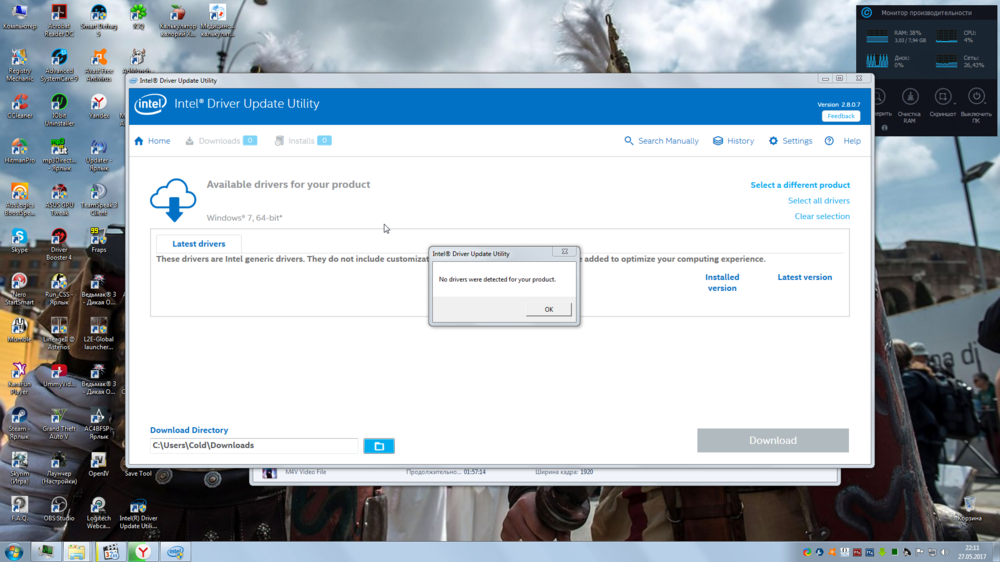The image size is (1000, 562).
Task: Open the download directory folder browser
Action: click(x=379, y=446)
